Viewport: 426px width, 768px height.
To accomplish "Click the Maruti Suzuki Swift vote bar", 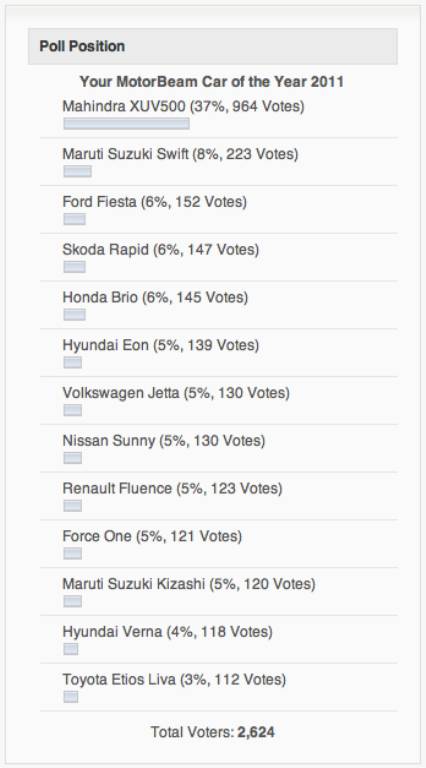I will point(77,171).
